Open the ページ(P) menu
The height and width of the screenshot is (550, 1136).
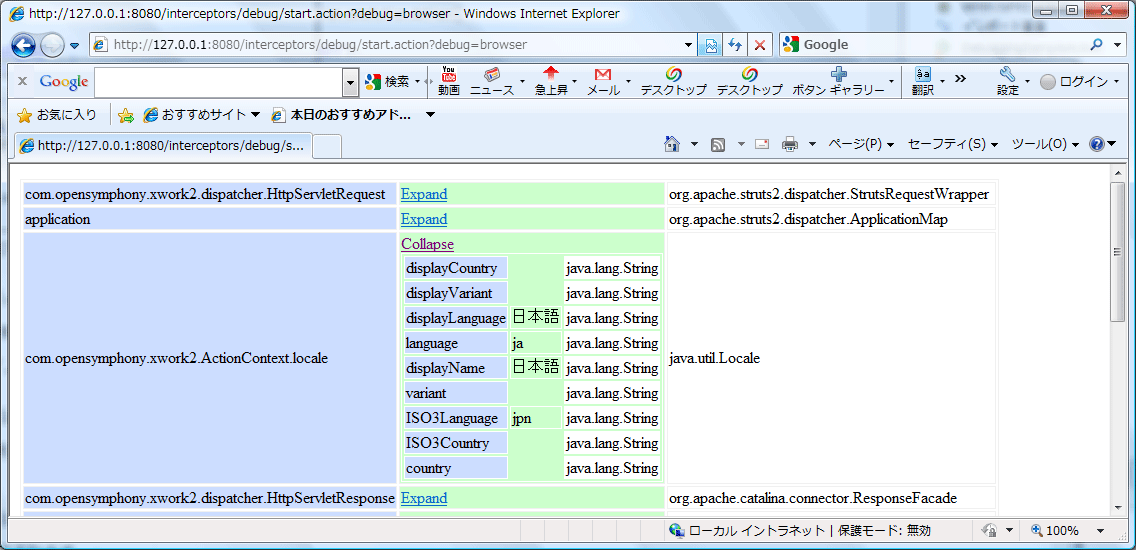click(861, 144)
